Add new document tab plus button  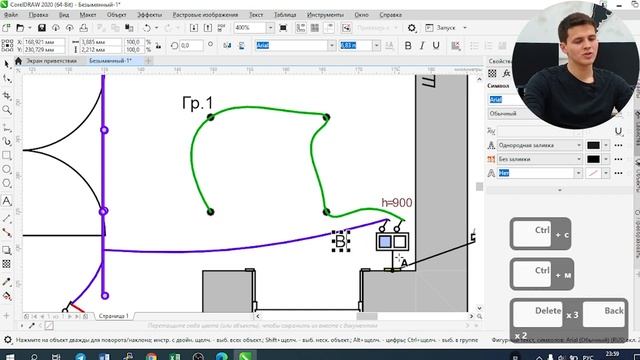tap(149, 61)
